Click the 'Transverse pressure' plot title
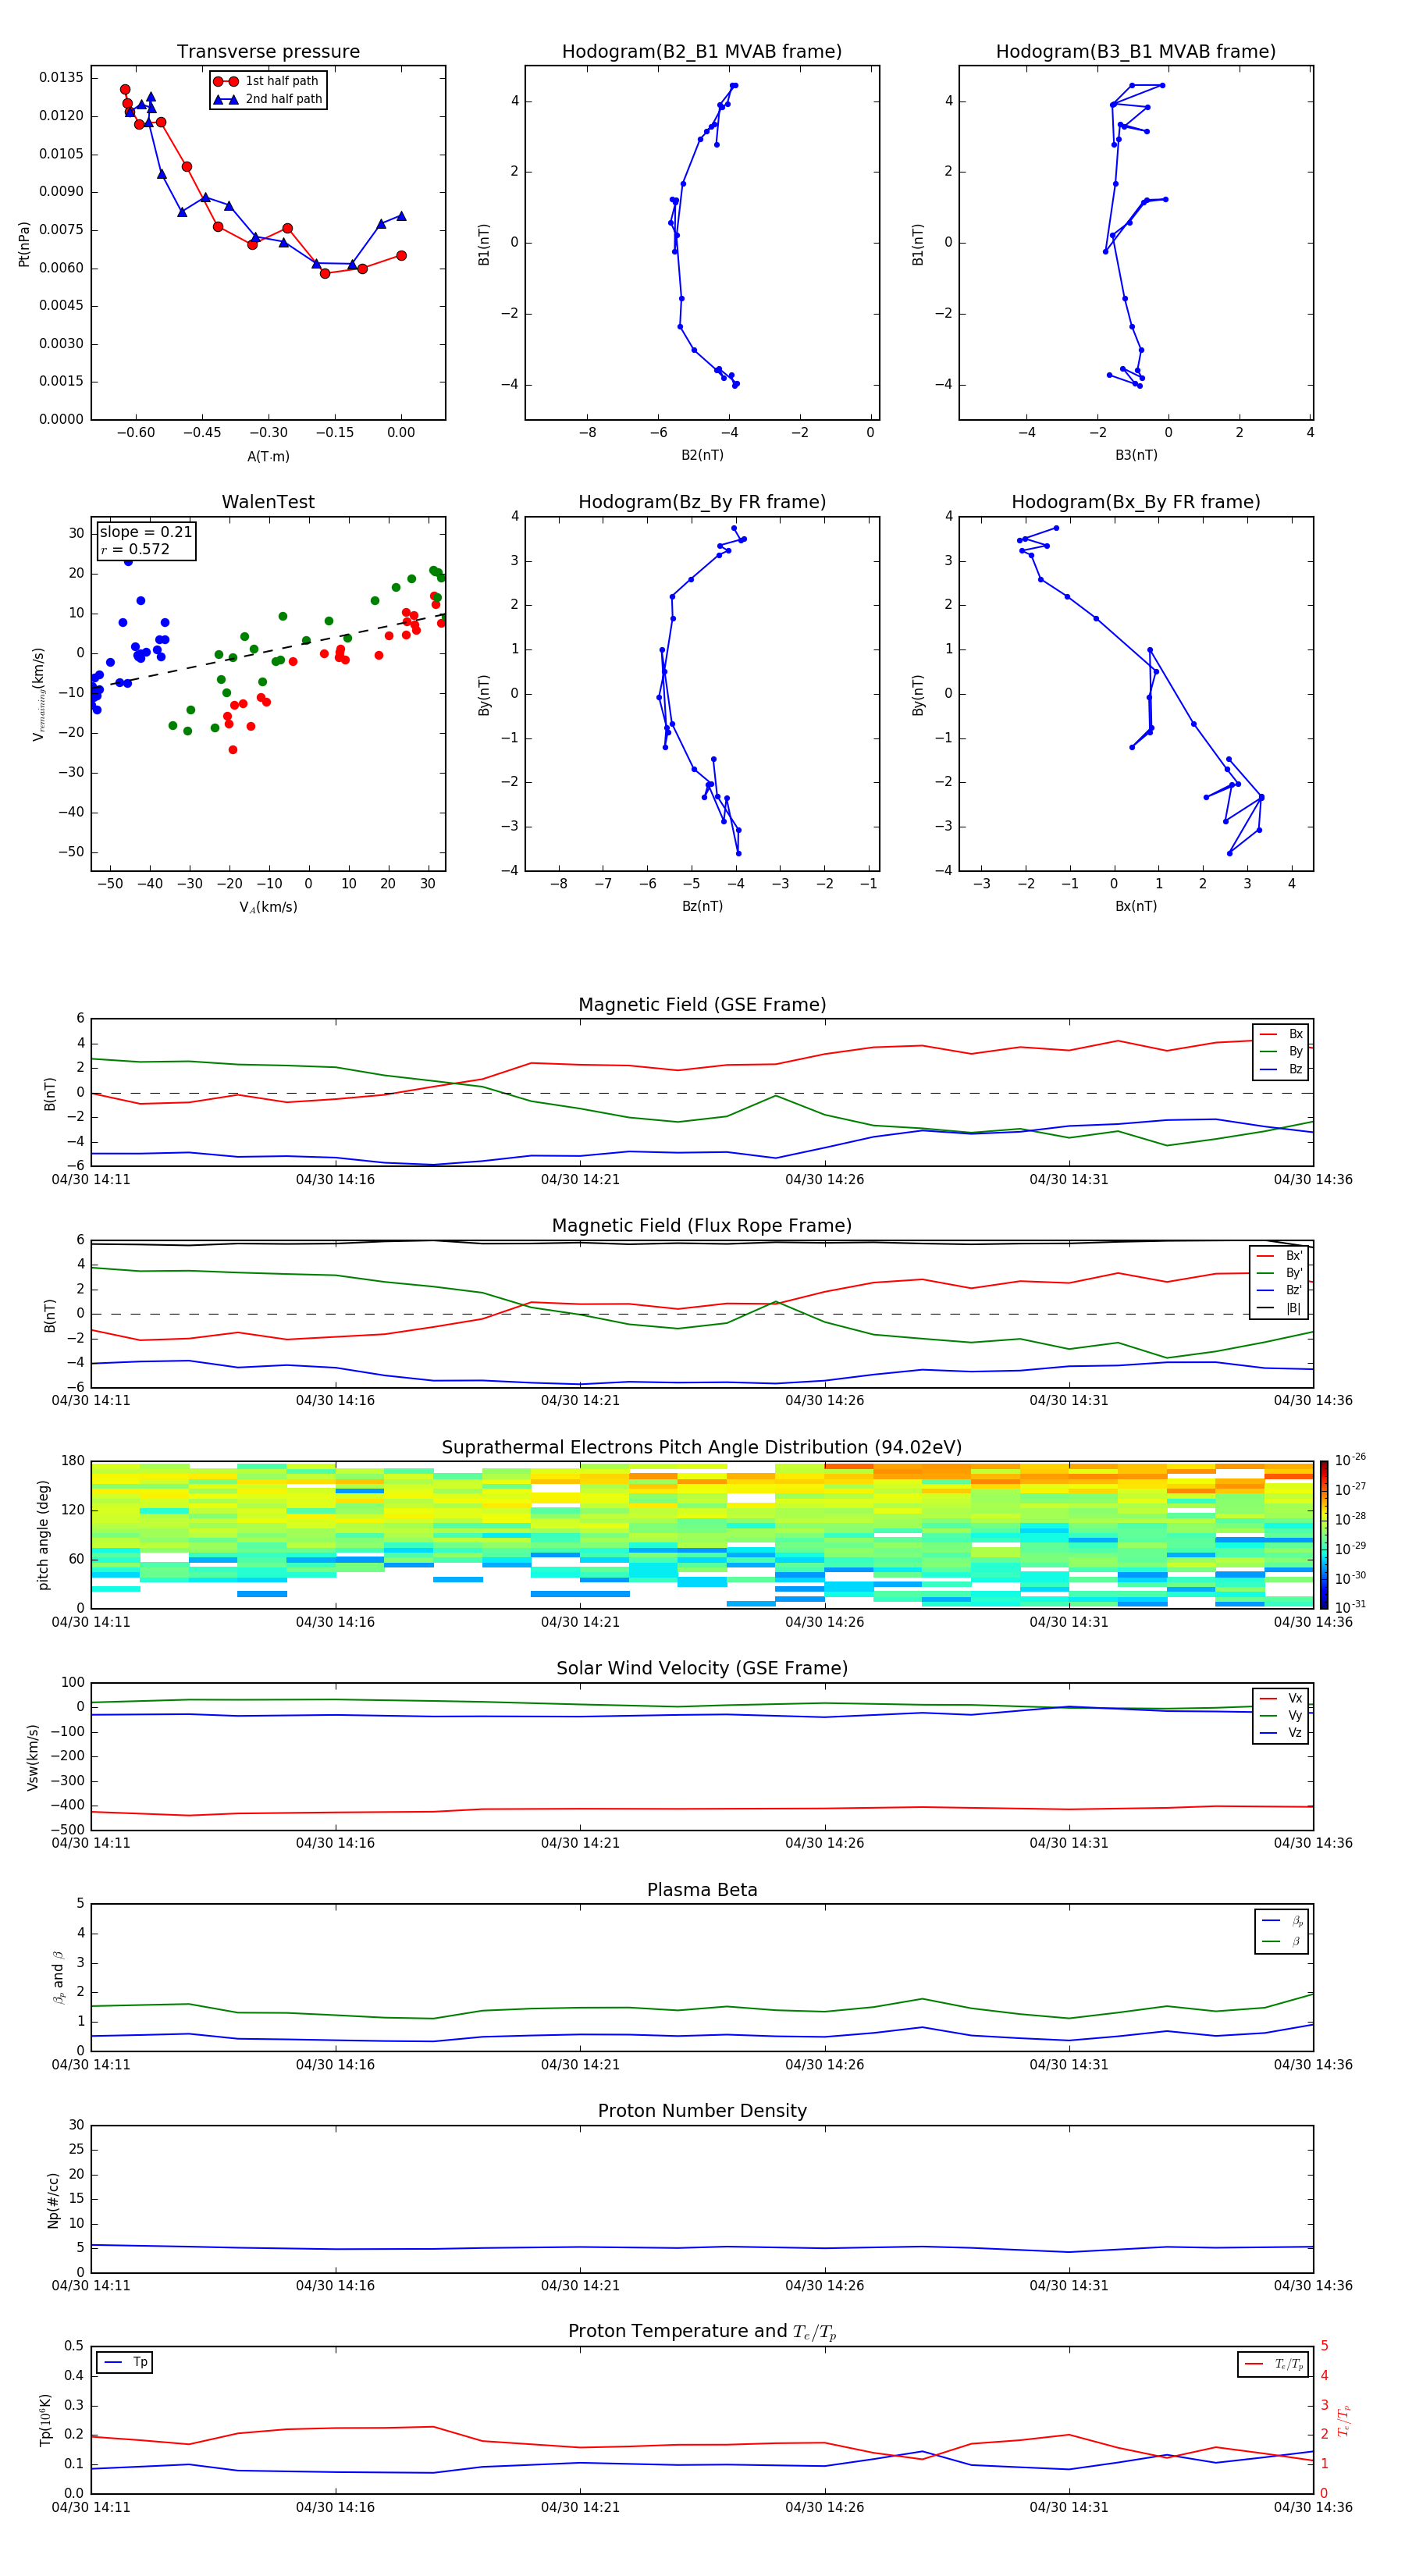The image size is (1405, 2576). tap(268, 52)
